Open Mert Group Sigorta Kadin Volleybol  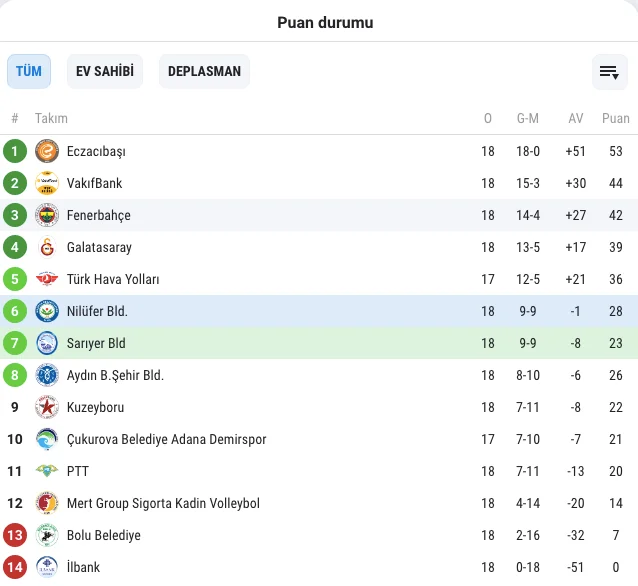click(163, 503)
